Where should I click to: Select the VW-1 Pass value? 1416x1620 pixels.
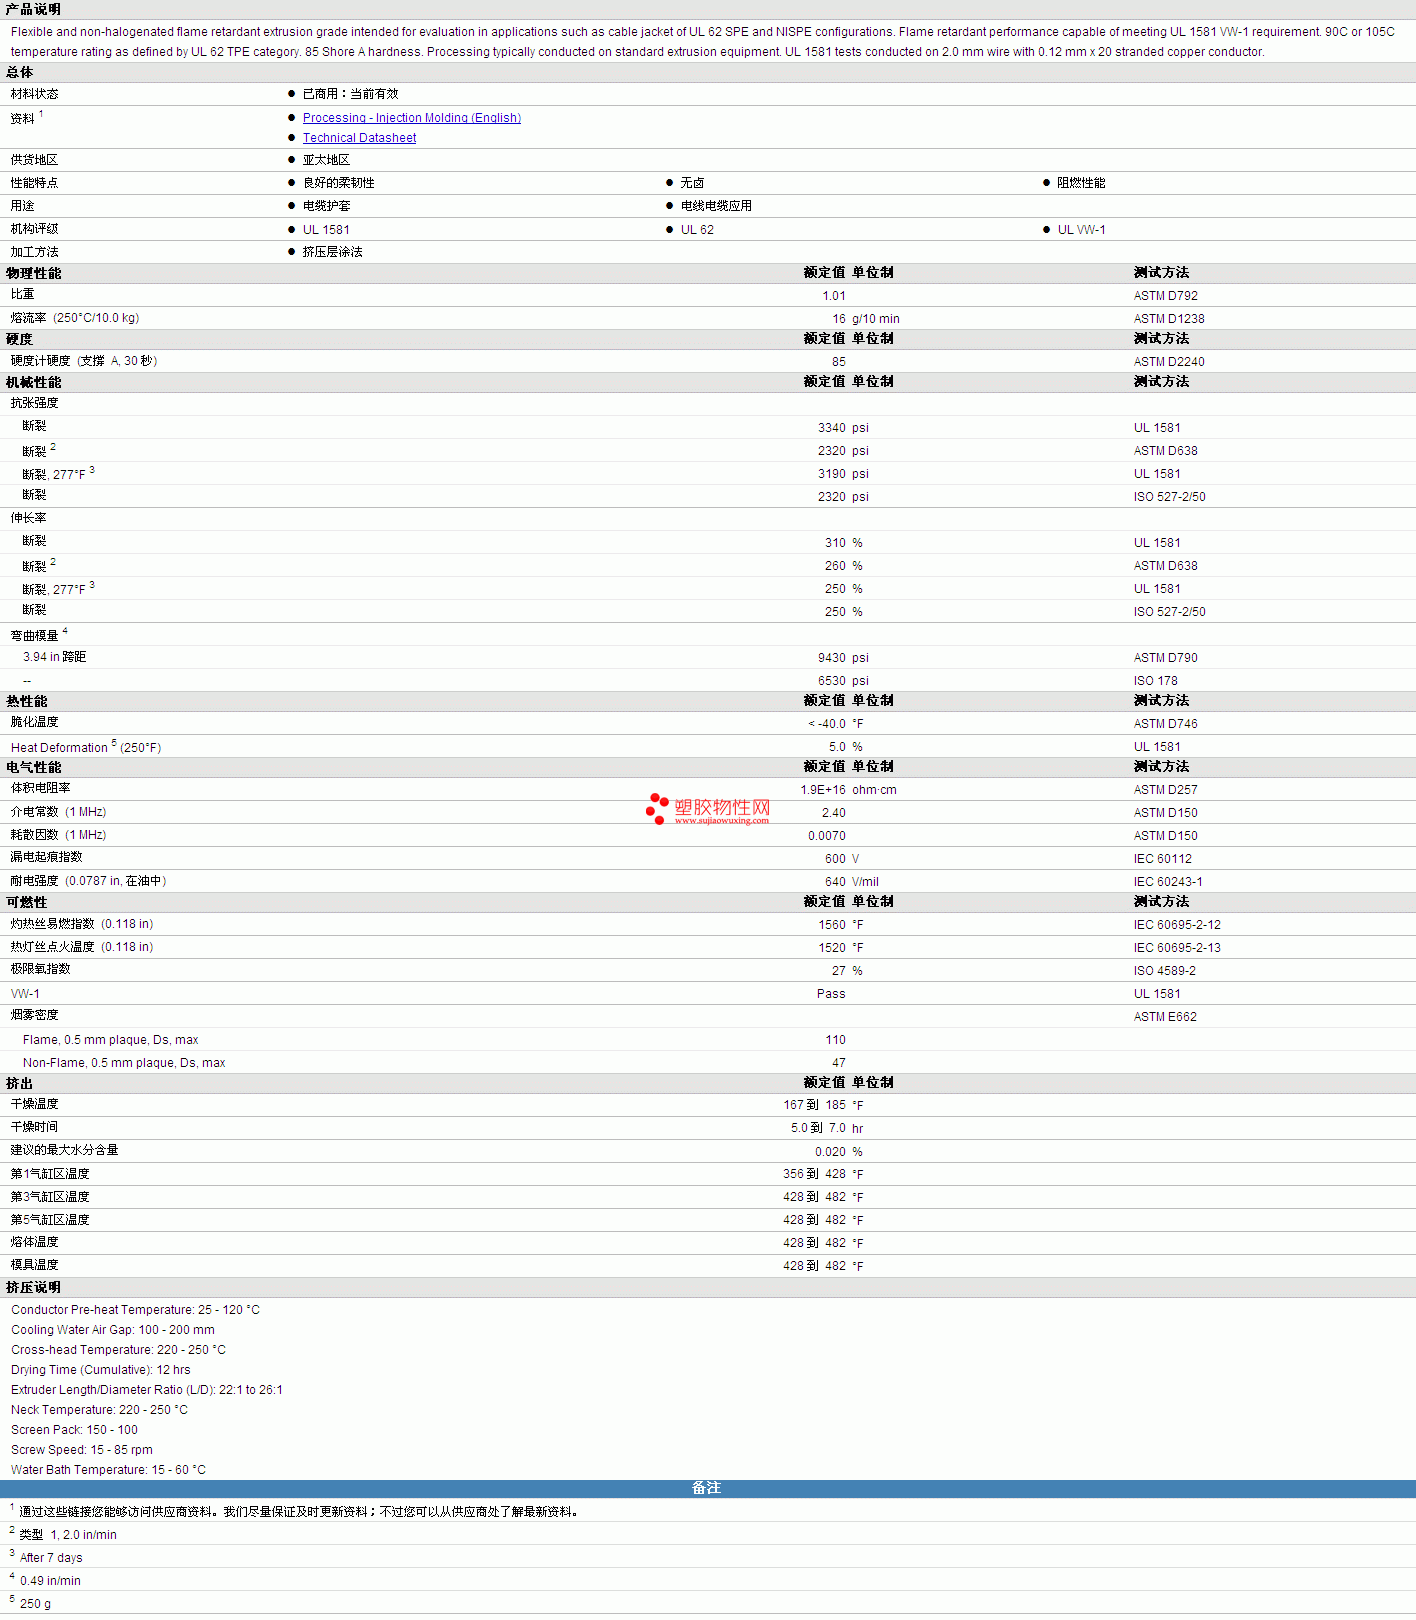[831, 994]
